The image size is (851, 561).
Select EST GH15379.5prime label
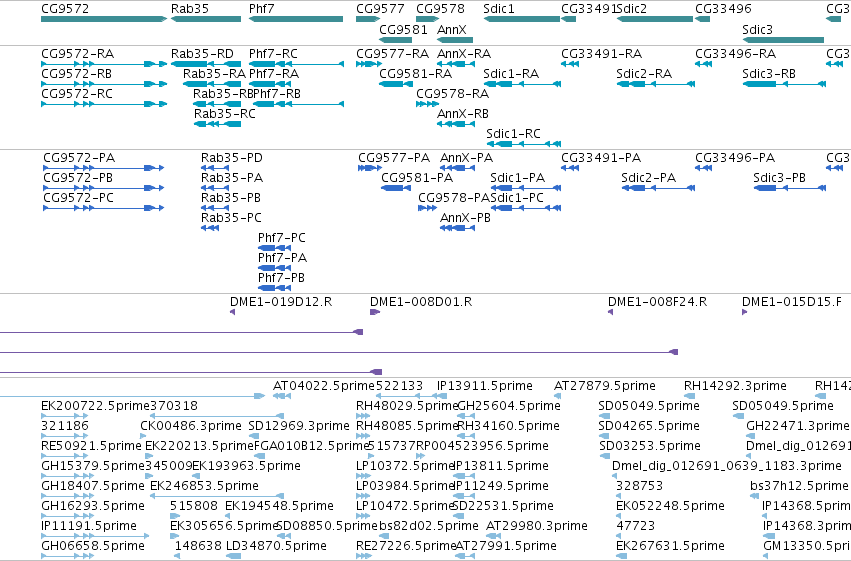[93, 466]
